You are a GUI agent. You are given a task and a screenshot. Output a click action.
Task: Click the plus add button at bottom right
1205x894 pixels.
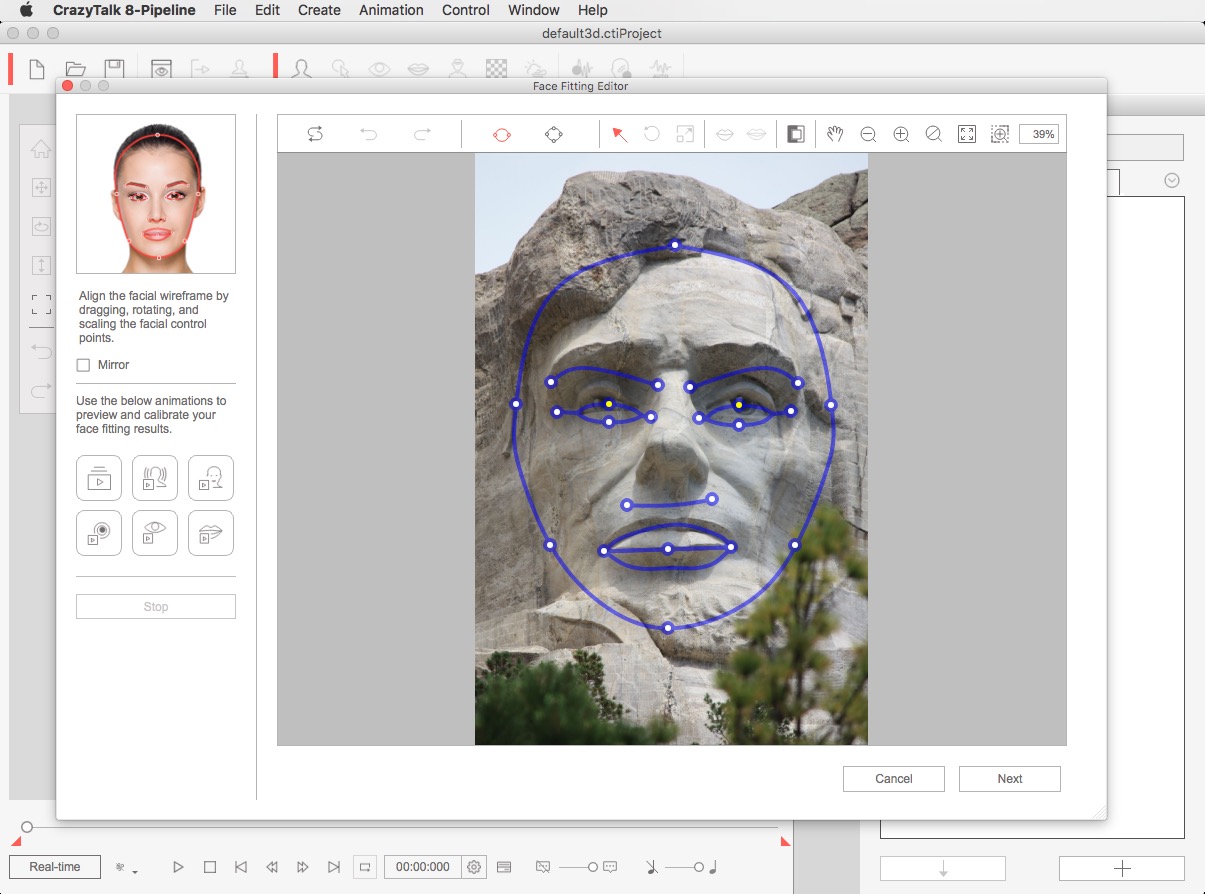click(1122, 868)
